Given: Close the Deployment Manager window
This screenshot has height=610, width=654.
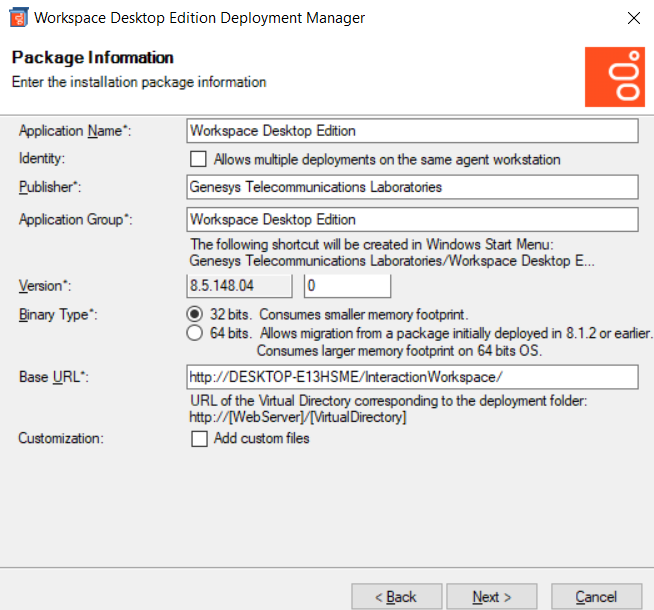Looking at the screenshot, I should 633,18.
